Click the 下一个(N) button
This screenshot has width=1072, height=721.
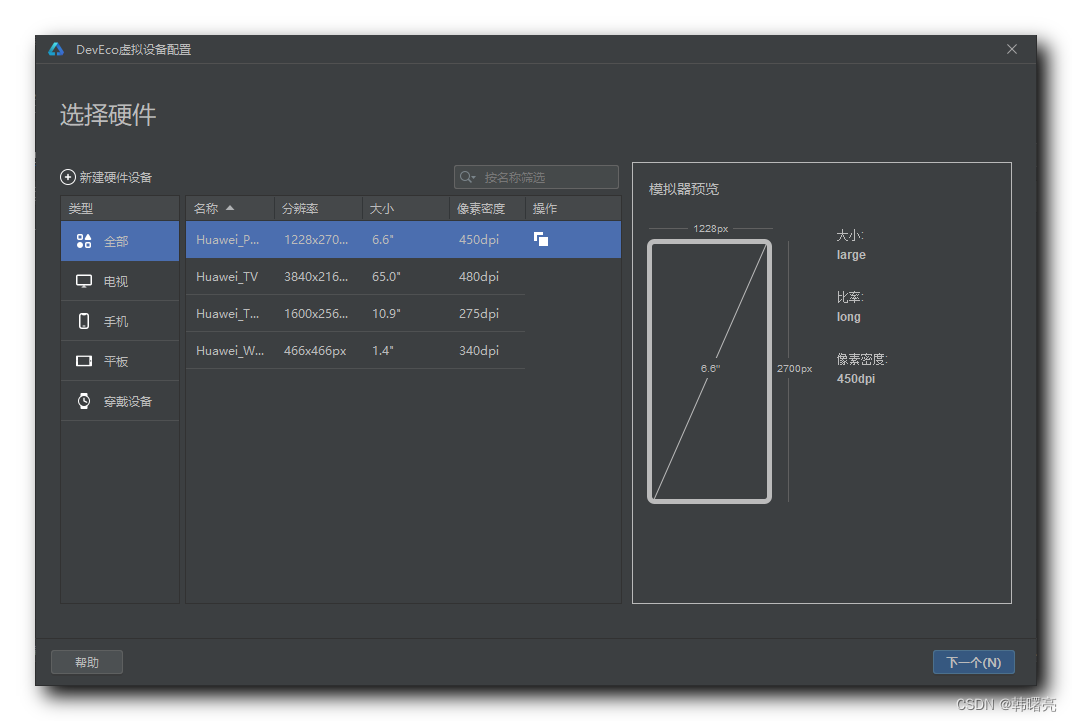click(974, 662)
